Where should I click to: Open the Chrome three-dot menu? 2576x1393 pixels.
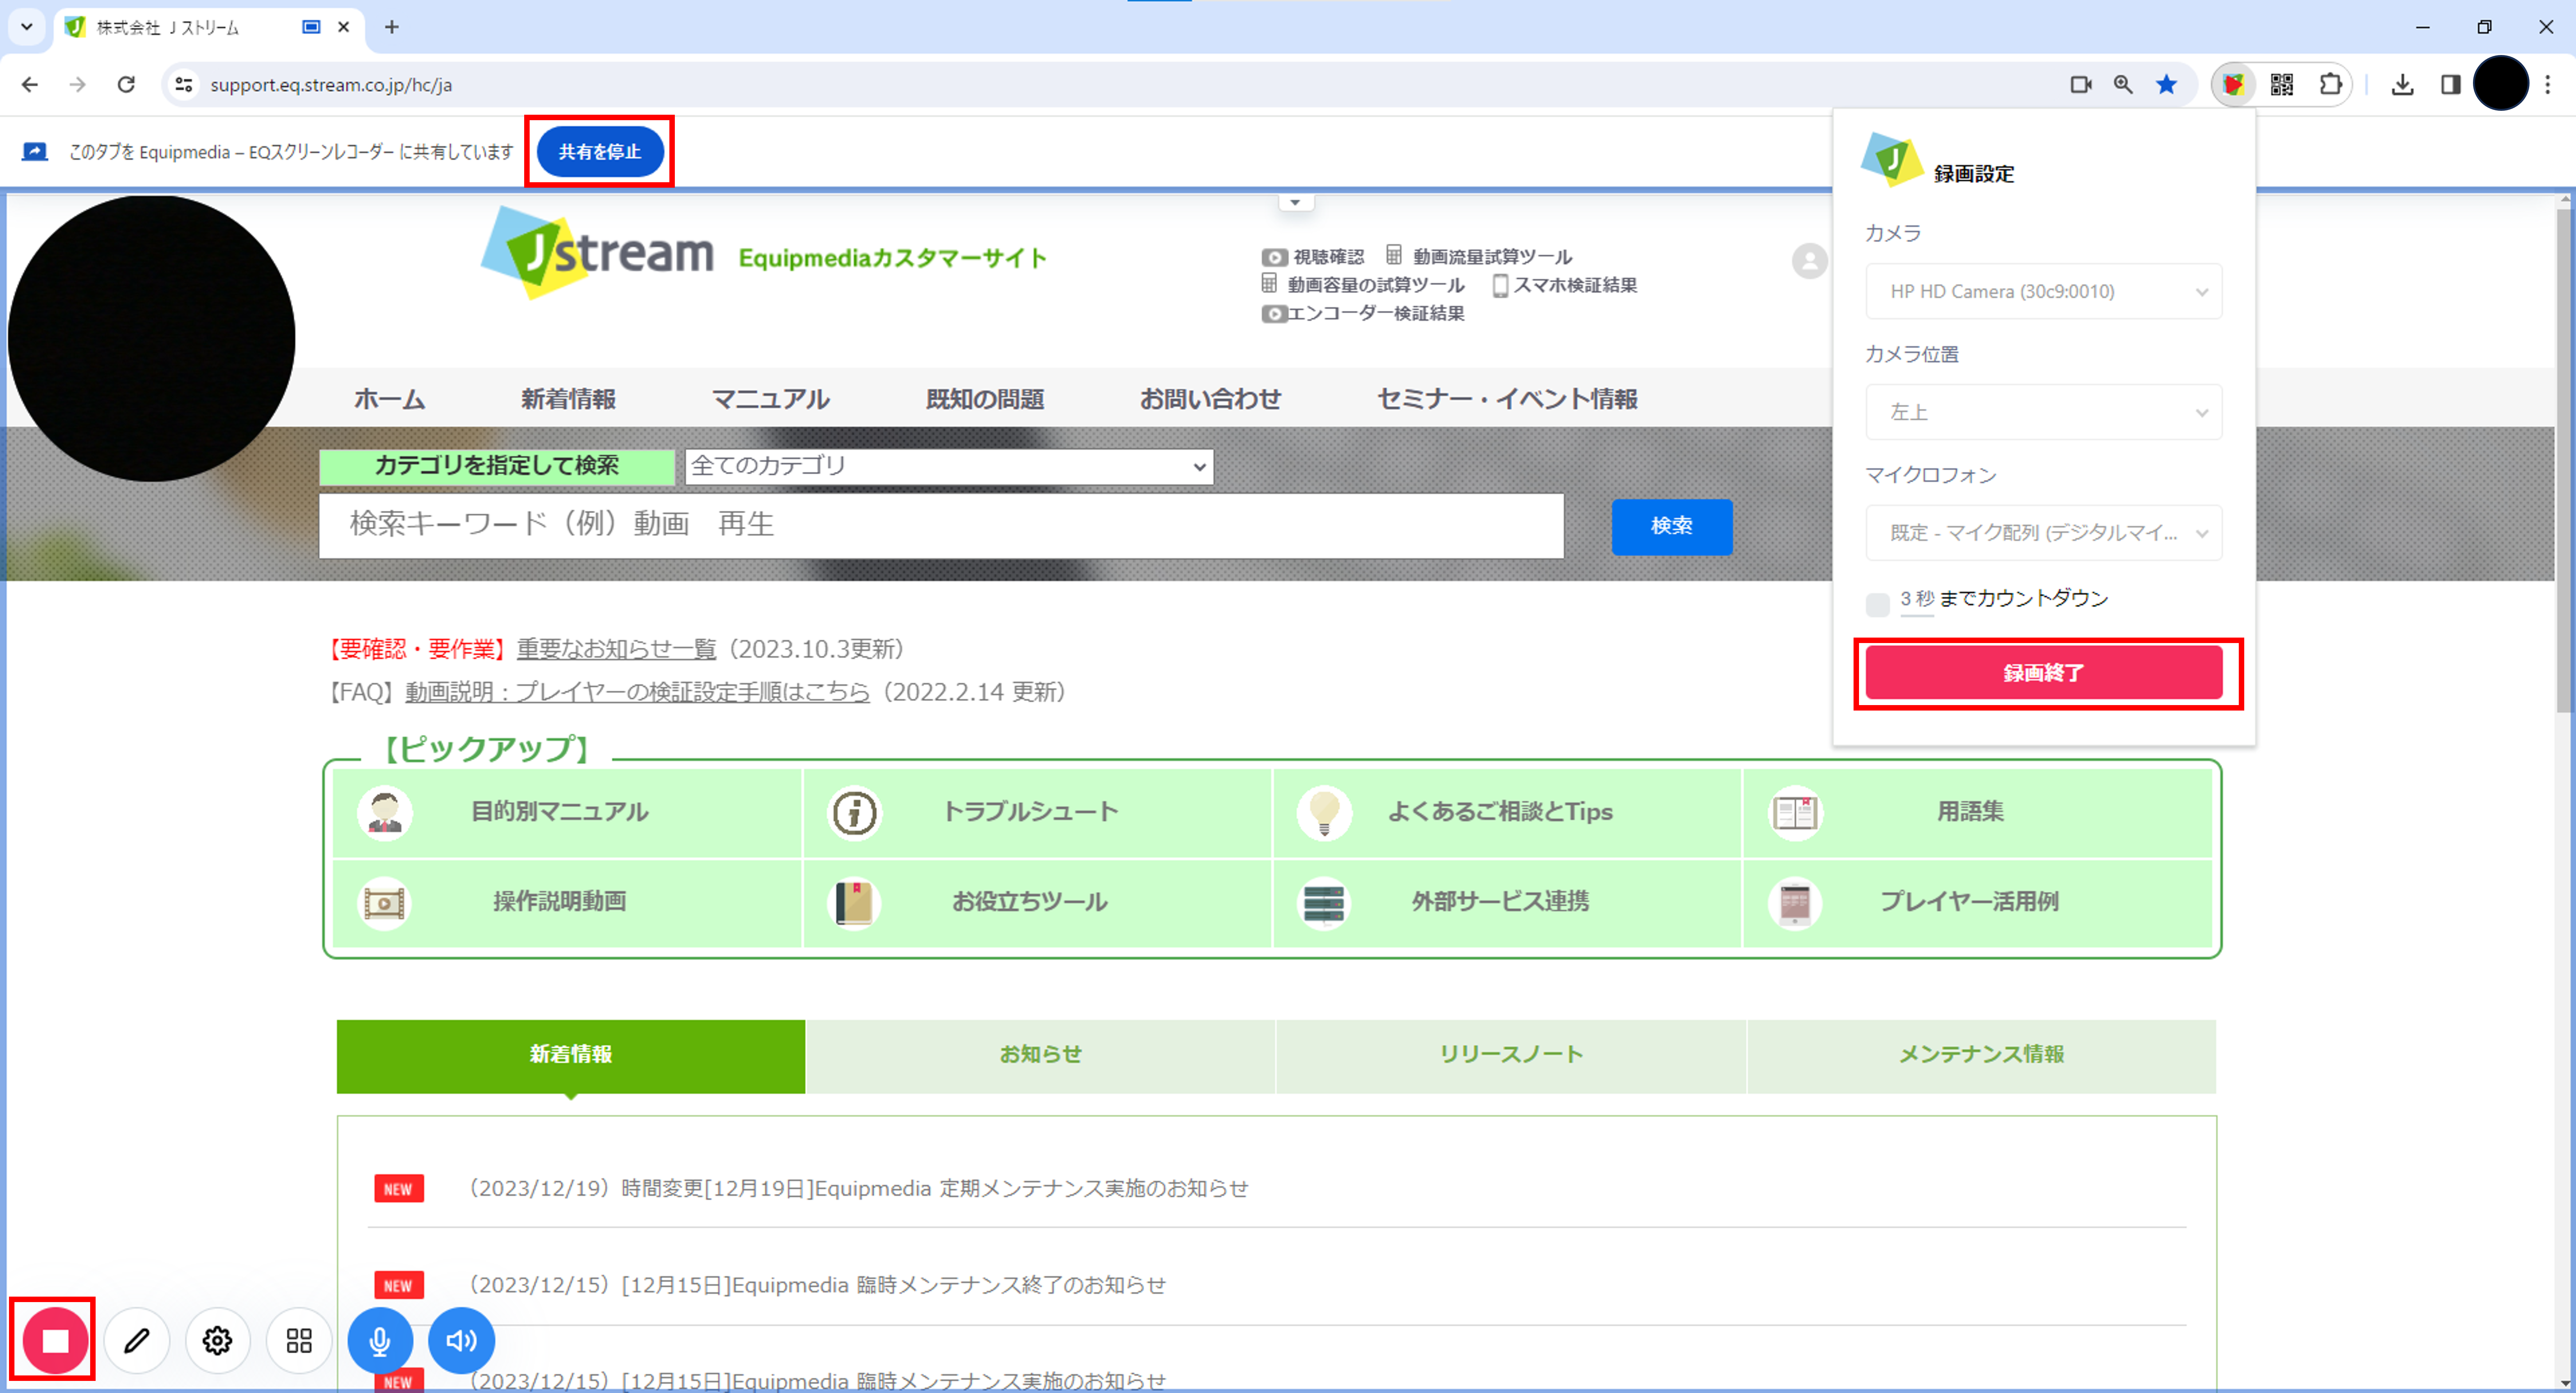click(x=2547, y=85)
